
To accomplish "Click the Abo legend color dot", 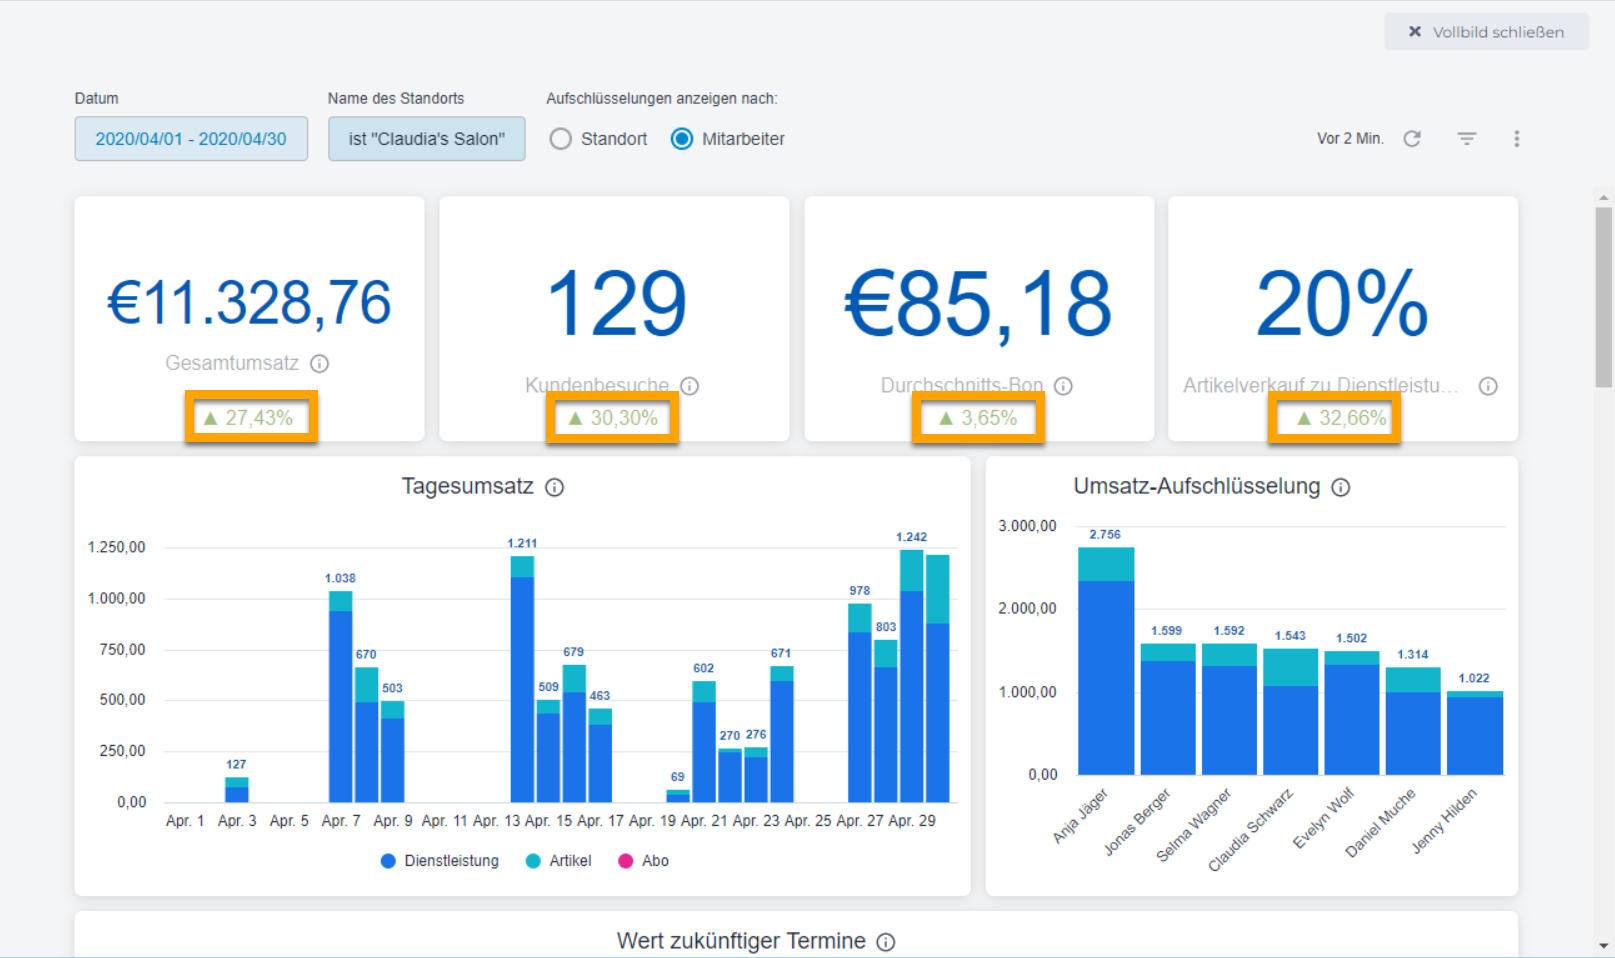I will 626,861.
